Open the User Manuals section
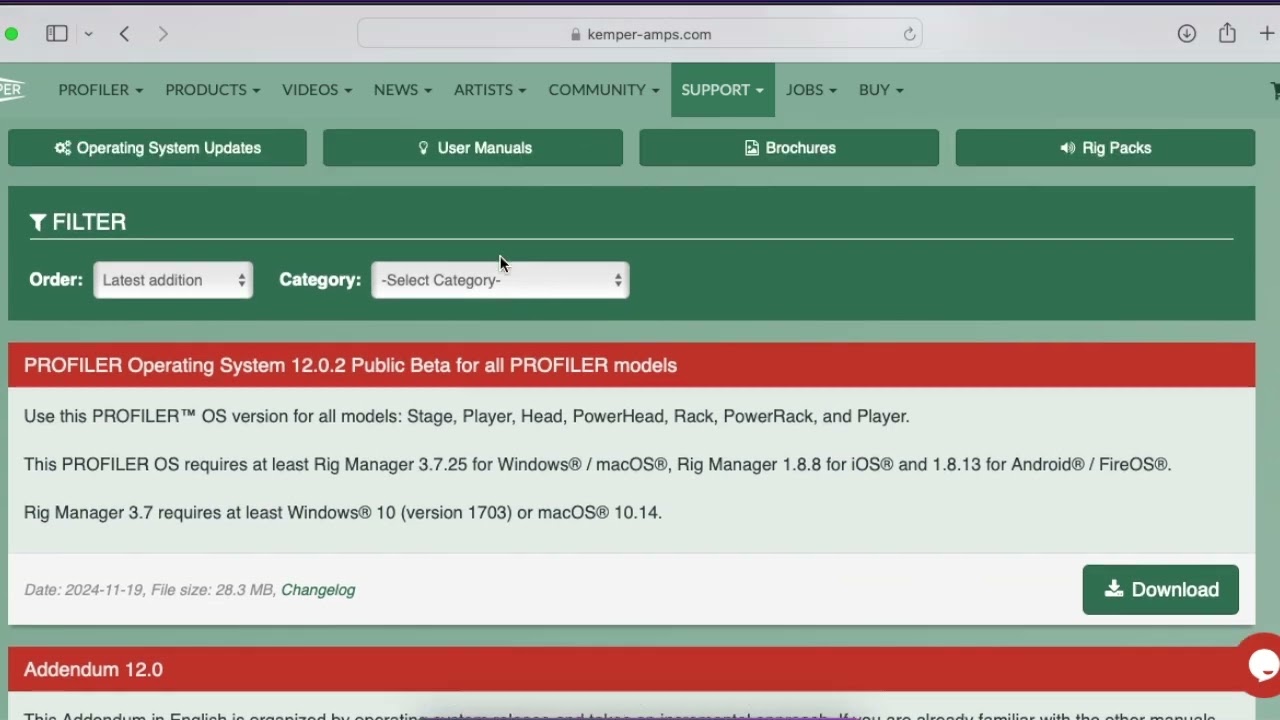 pos(473,148)
